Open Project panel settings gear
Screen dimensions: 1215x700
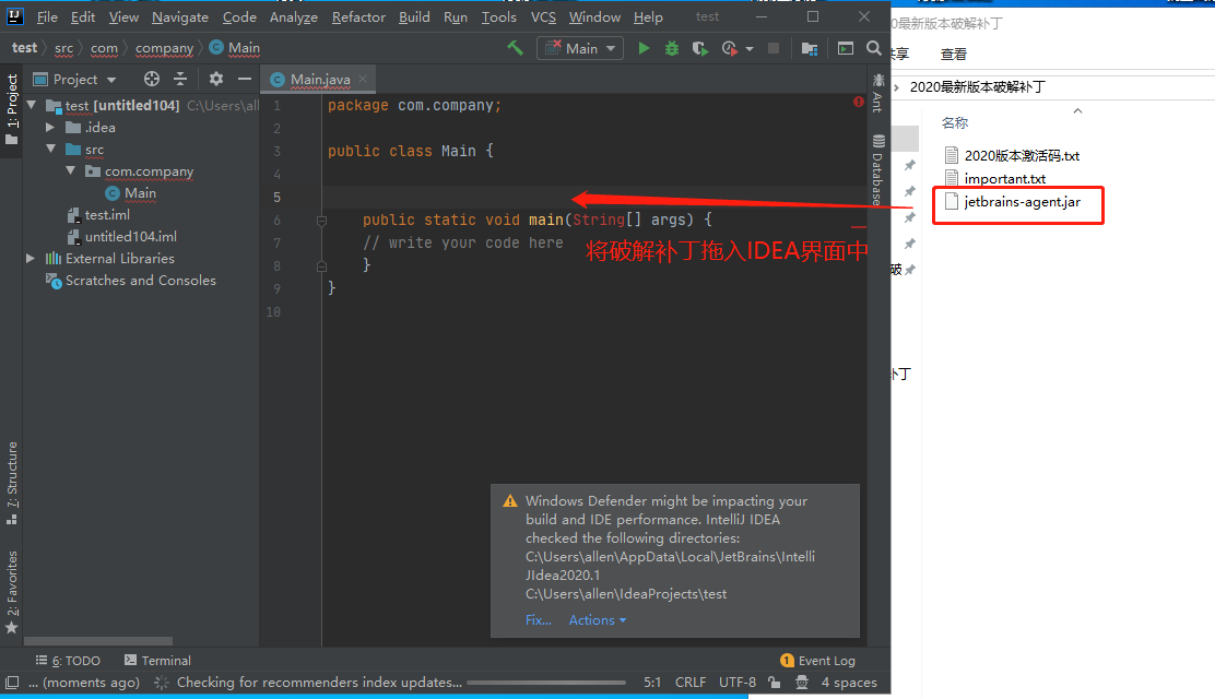pos(216,79)
